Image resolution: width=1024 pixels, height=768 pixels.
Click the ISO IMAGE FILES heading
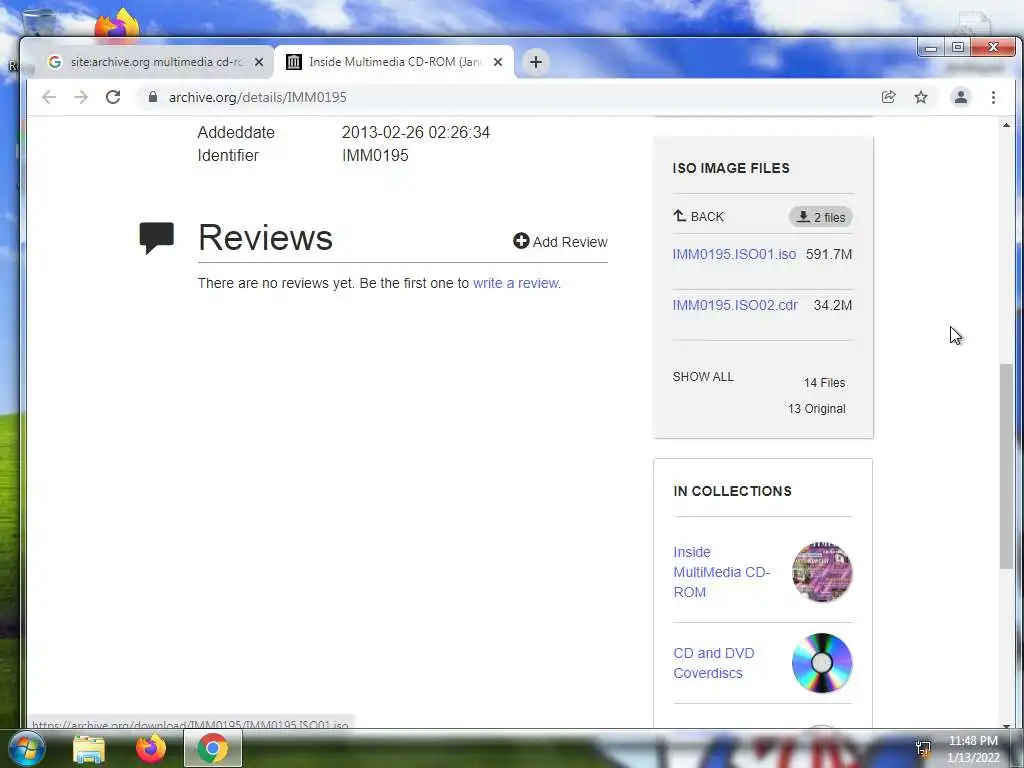731,168
